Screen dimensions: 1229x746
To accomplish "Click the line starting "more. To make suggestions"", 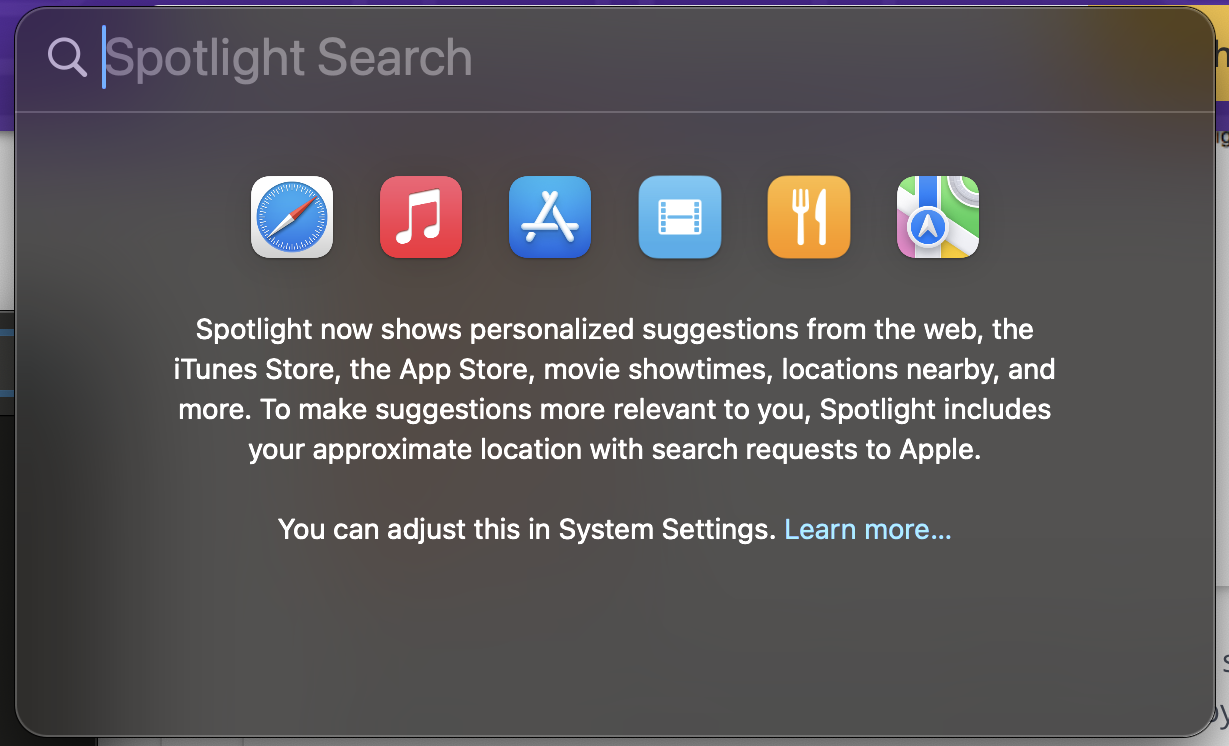I will (x=614, y=409).
